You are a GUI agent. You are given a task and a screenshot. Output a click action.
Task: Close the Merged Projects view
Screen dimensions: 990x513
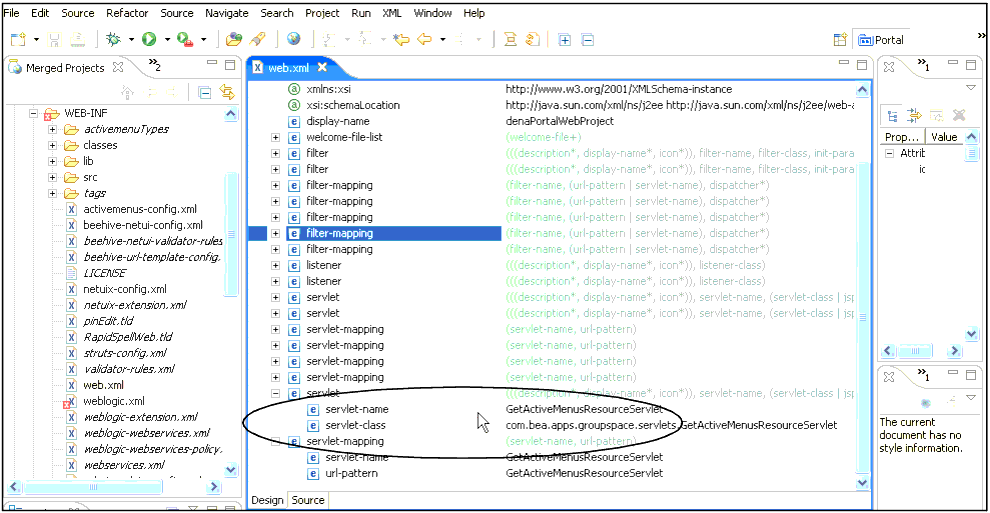click(118, 66)
